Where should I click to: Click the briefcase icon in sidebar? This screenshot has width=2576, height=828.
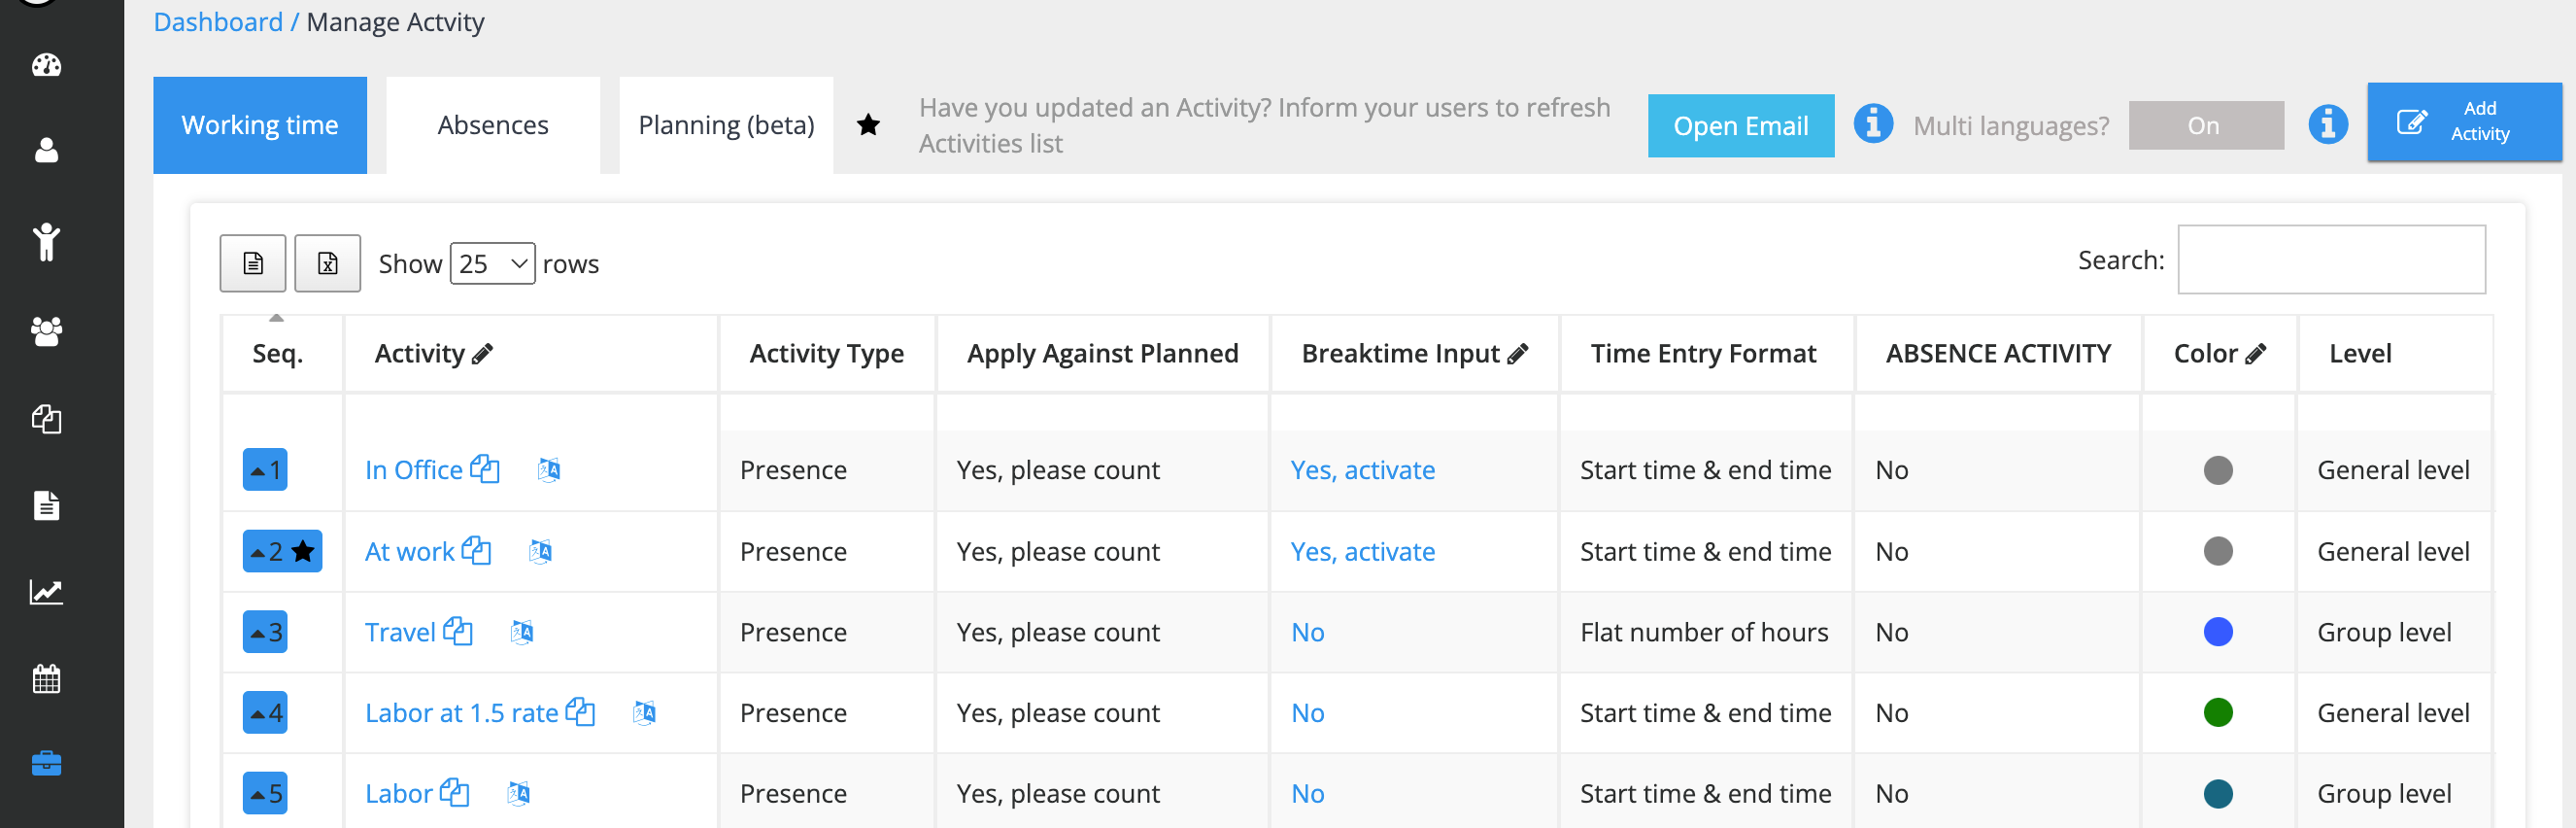(x=46, y=764)
